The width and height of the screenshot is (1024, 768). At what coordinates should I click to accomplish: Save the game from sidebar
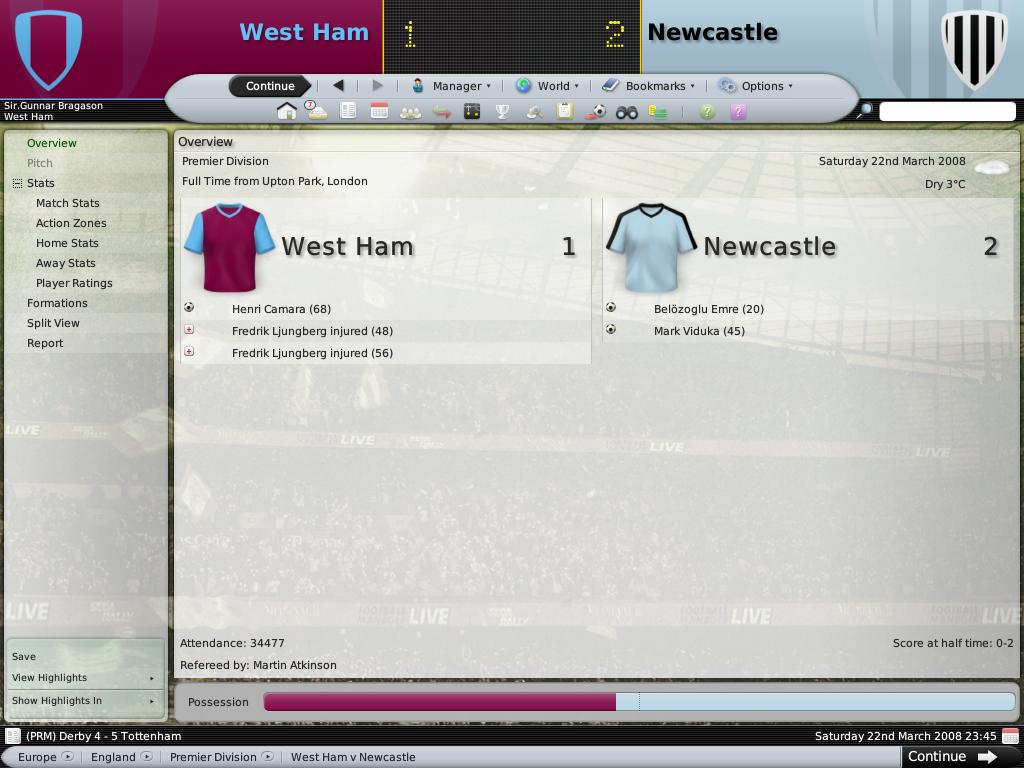point(24,656)
